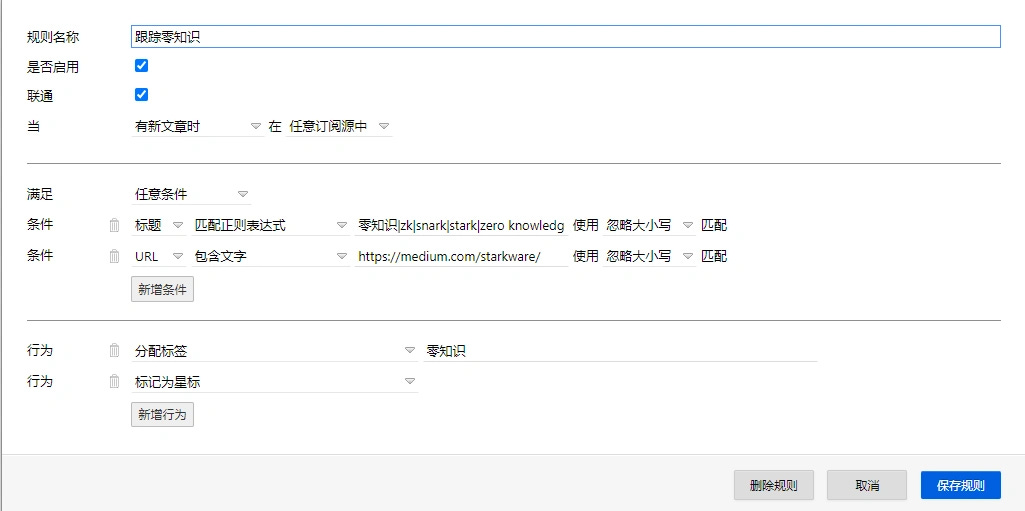Viewport: 1025px width, 511px height.
Task: Click the 删除规则 button
Action: coord(774,485)
